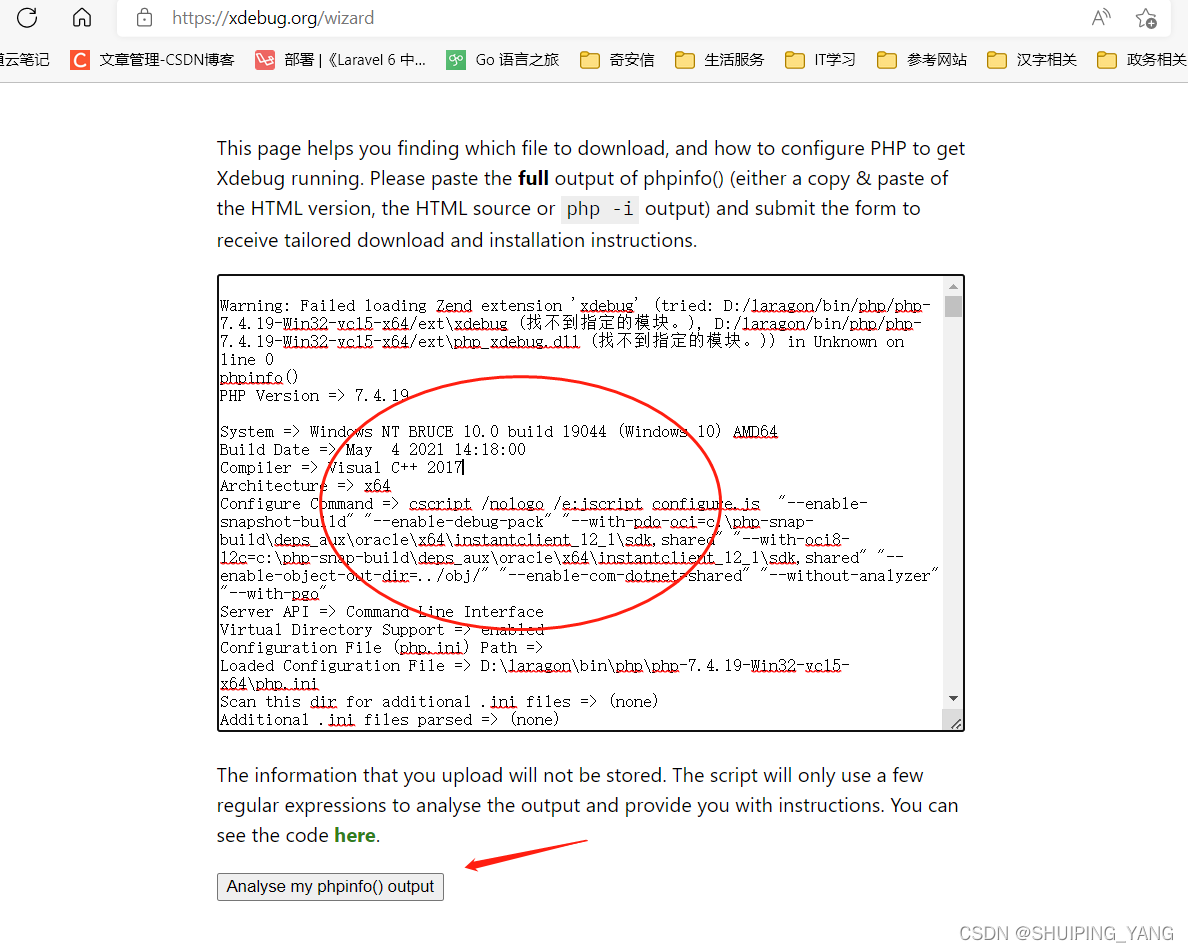Add this page to favorites
This screenshot has height=952, width=1188.
coord(1146,17)
